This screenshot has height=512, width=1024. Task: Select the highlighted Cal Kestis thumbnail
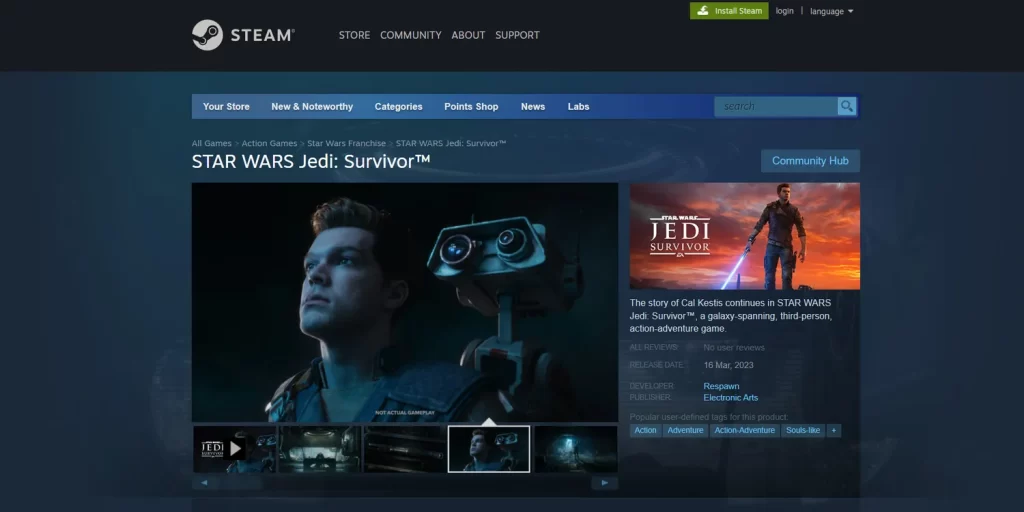(489, 449)
